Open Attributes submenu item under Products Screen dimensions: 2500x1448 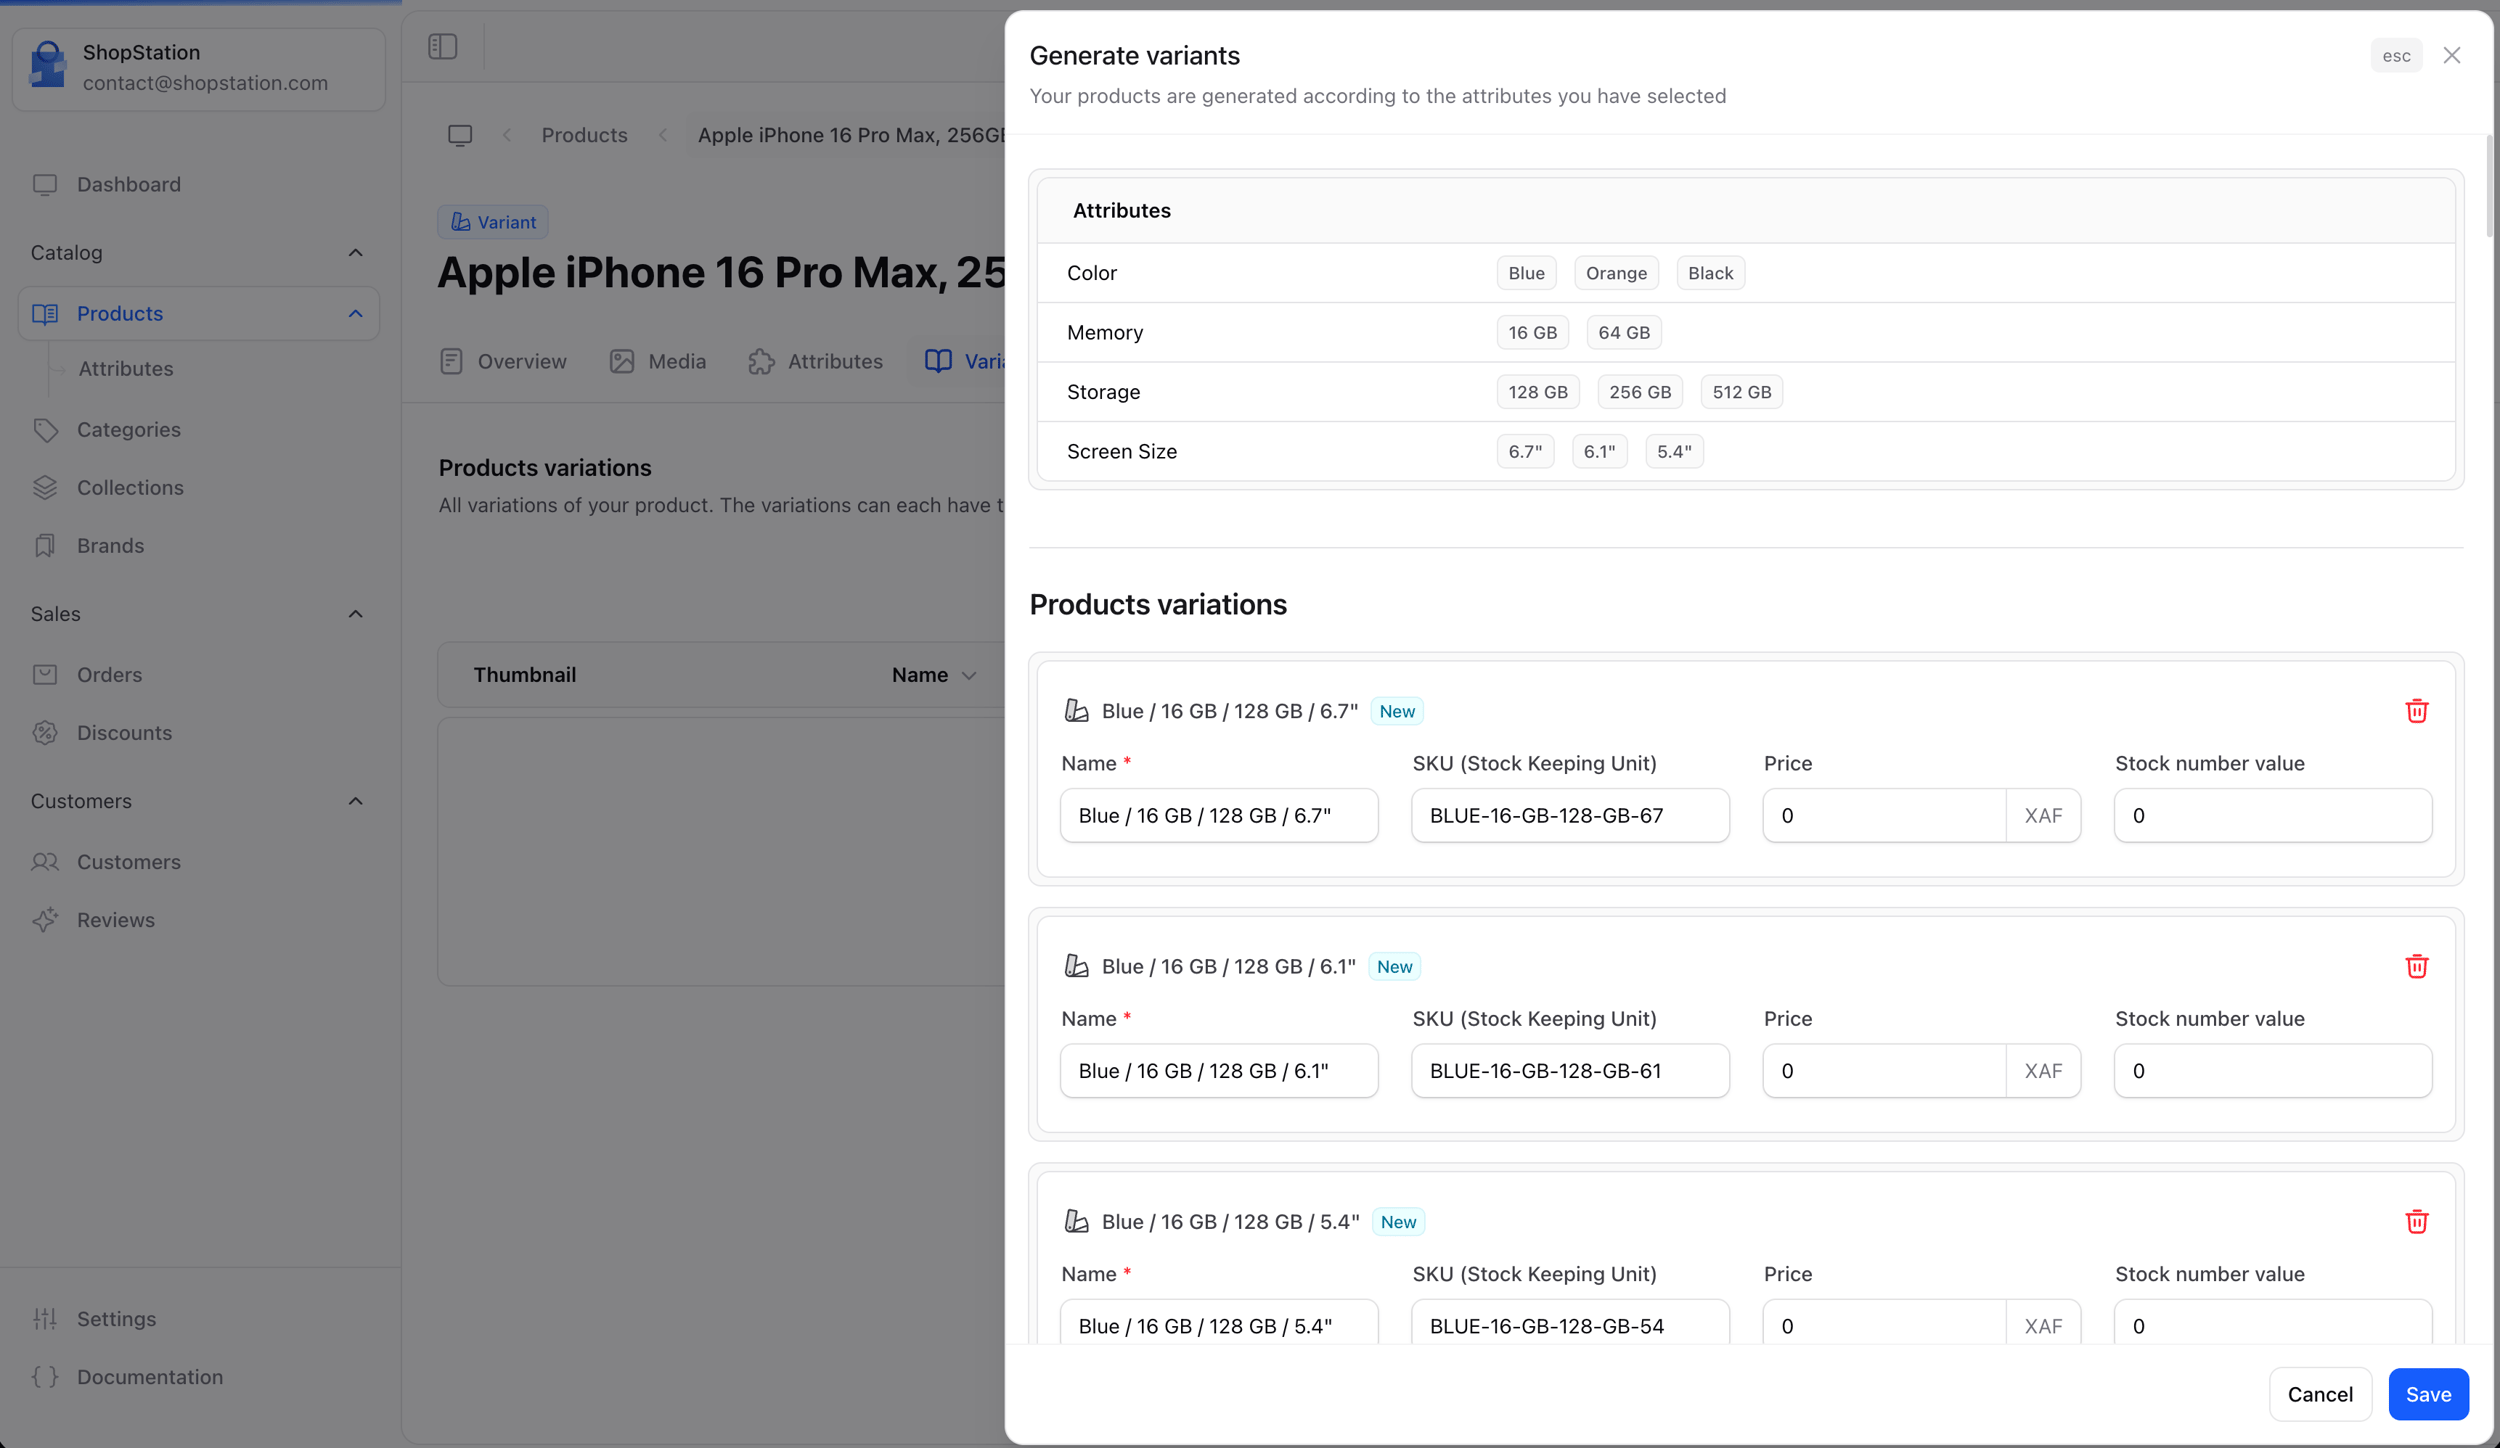point(126,368)
